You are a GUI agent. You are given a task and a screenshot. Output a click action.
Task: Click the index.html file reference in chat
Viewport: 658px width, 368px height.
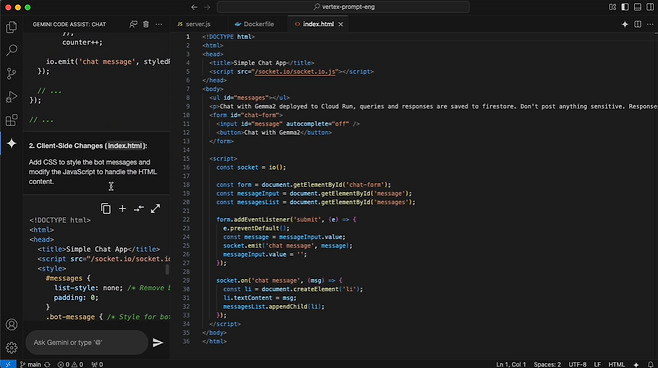click(125, 146)
